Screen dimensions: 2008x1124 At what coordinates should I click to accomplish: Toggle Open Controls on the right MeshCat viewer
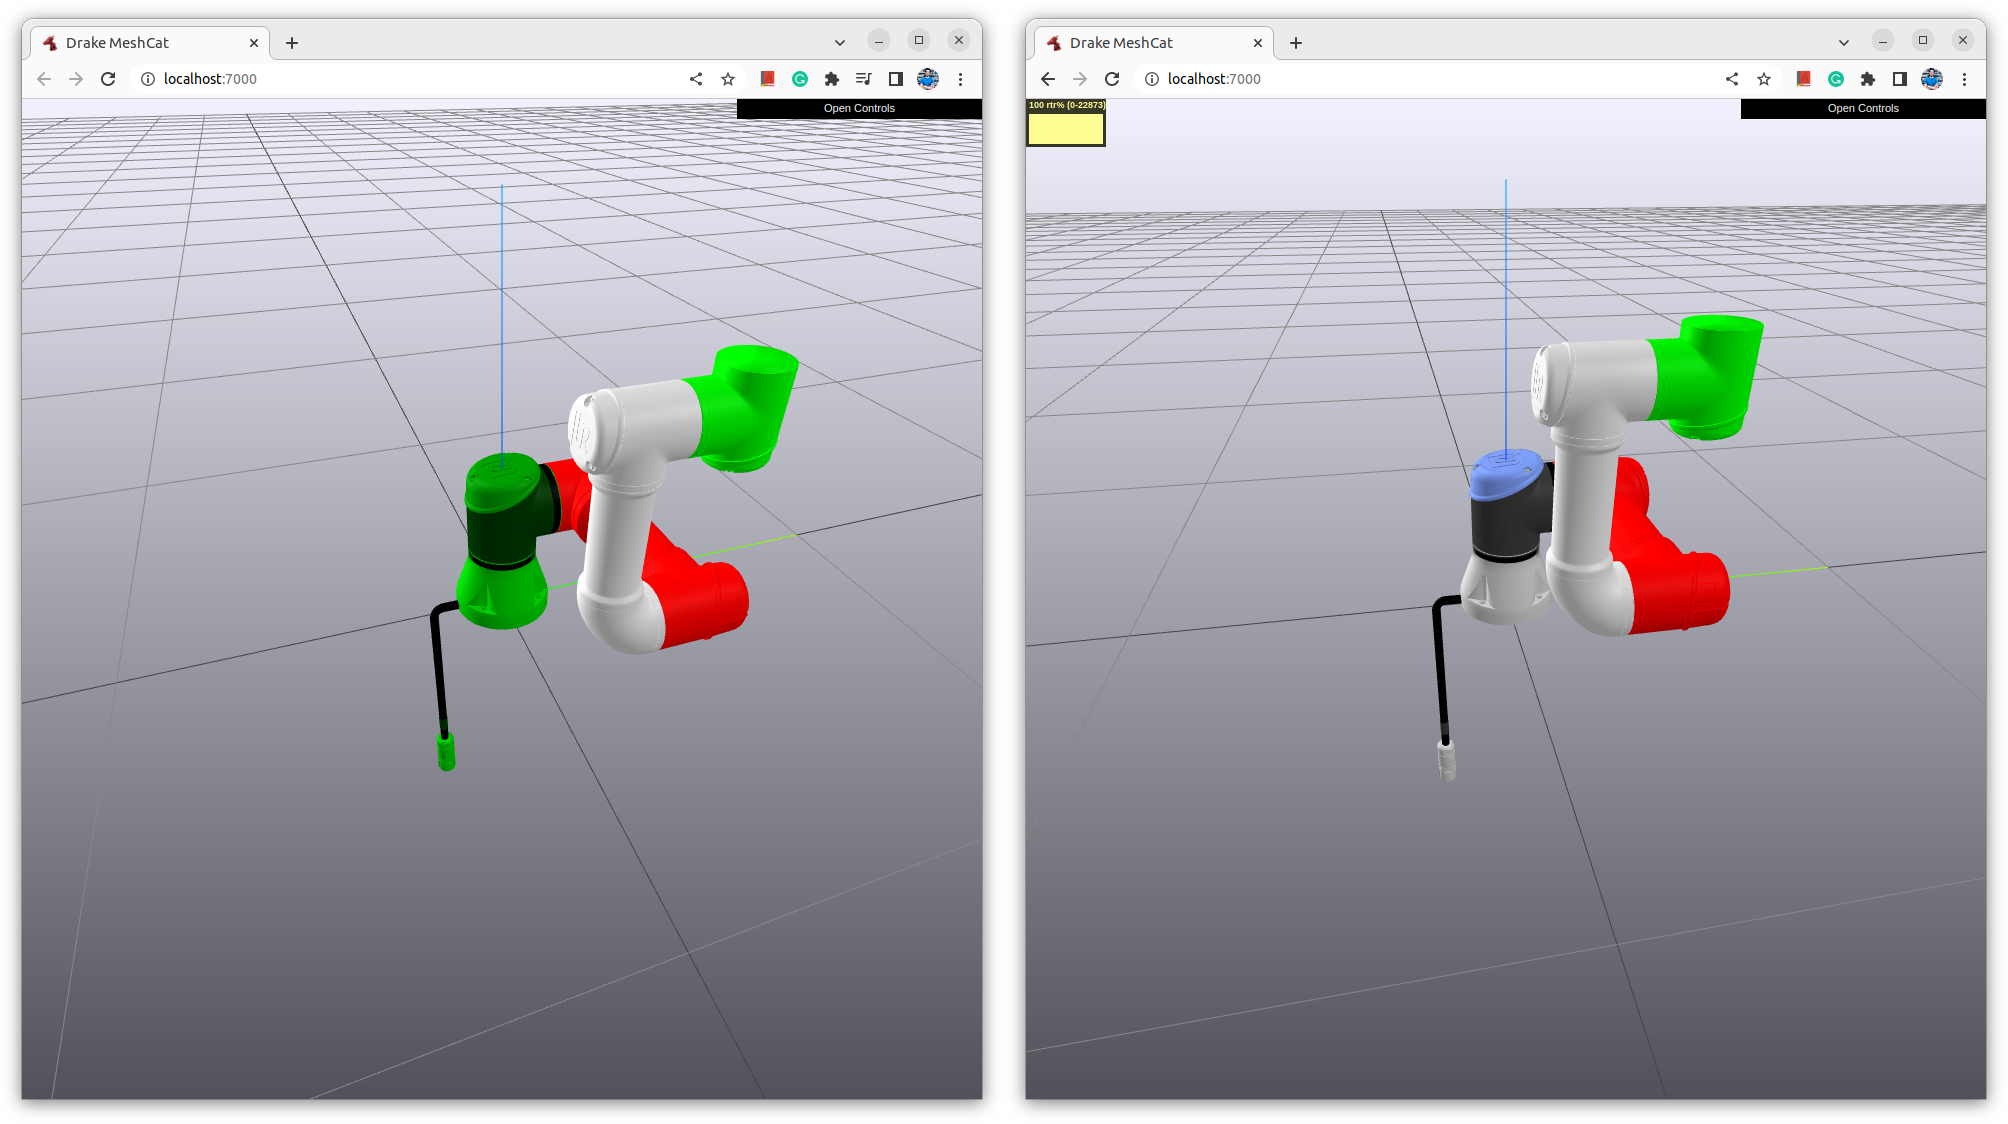point(1862,108)
